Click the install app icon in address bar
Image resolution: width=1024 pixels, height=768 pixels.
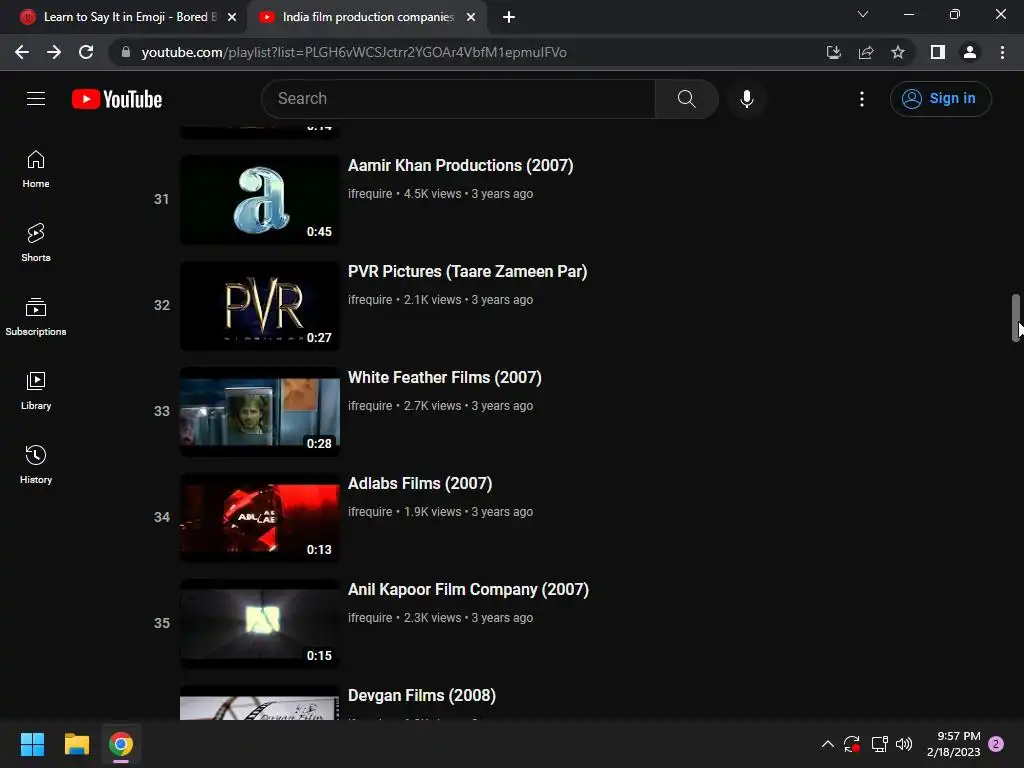833,52
